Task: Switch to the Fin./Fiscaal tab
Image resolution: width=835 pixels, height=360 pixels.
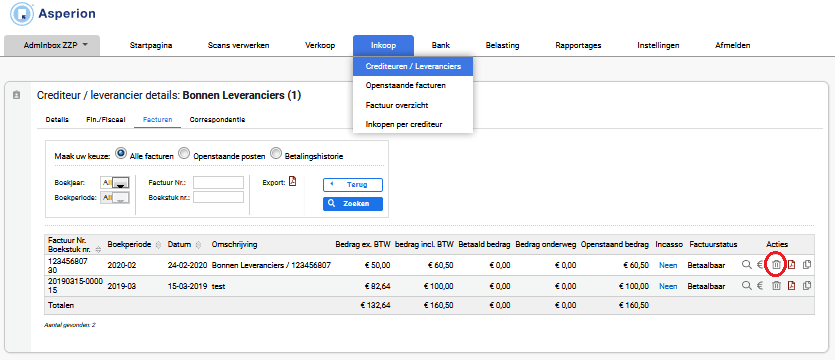Action: [105, 120]
